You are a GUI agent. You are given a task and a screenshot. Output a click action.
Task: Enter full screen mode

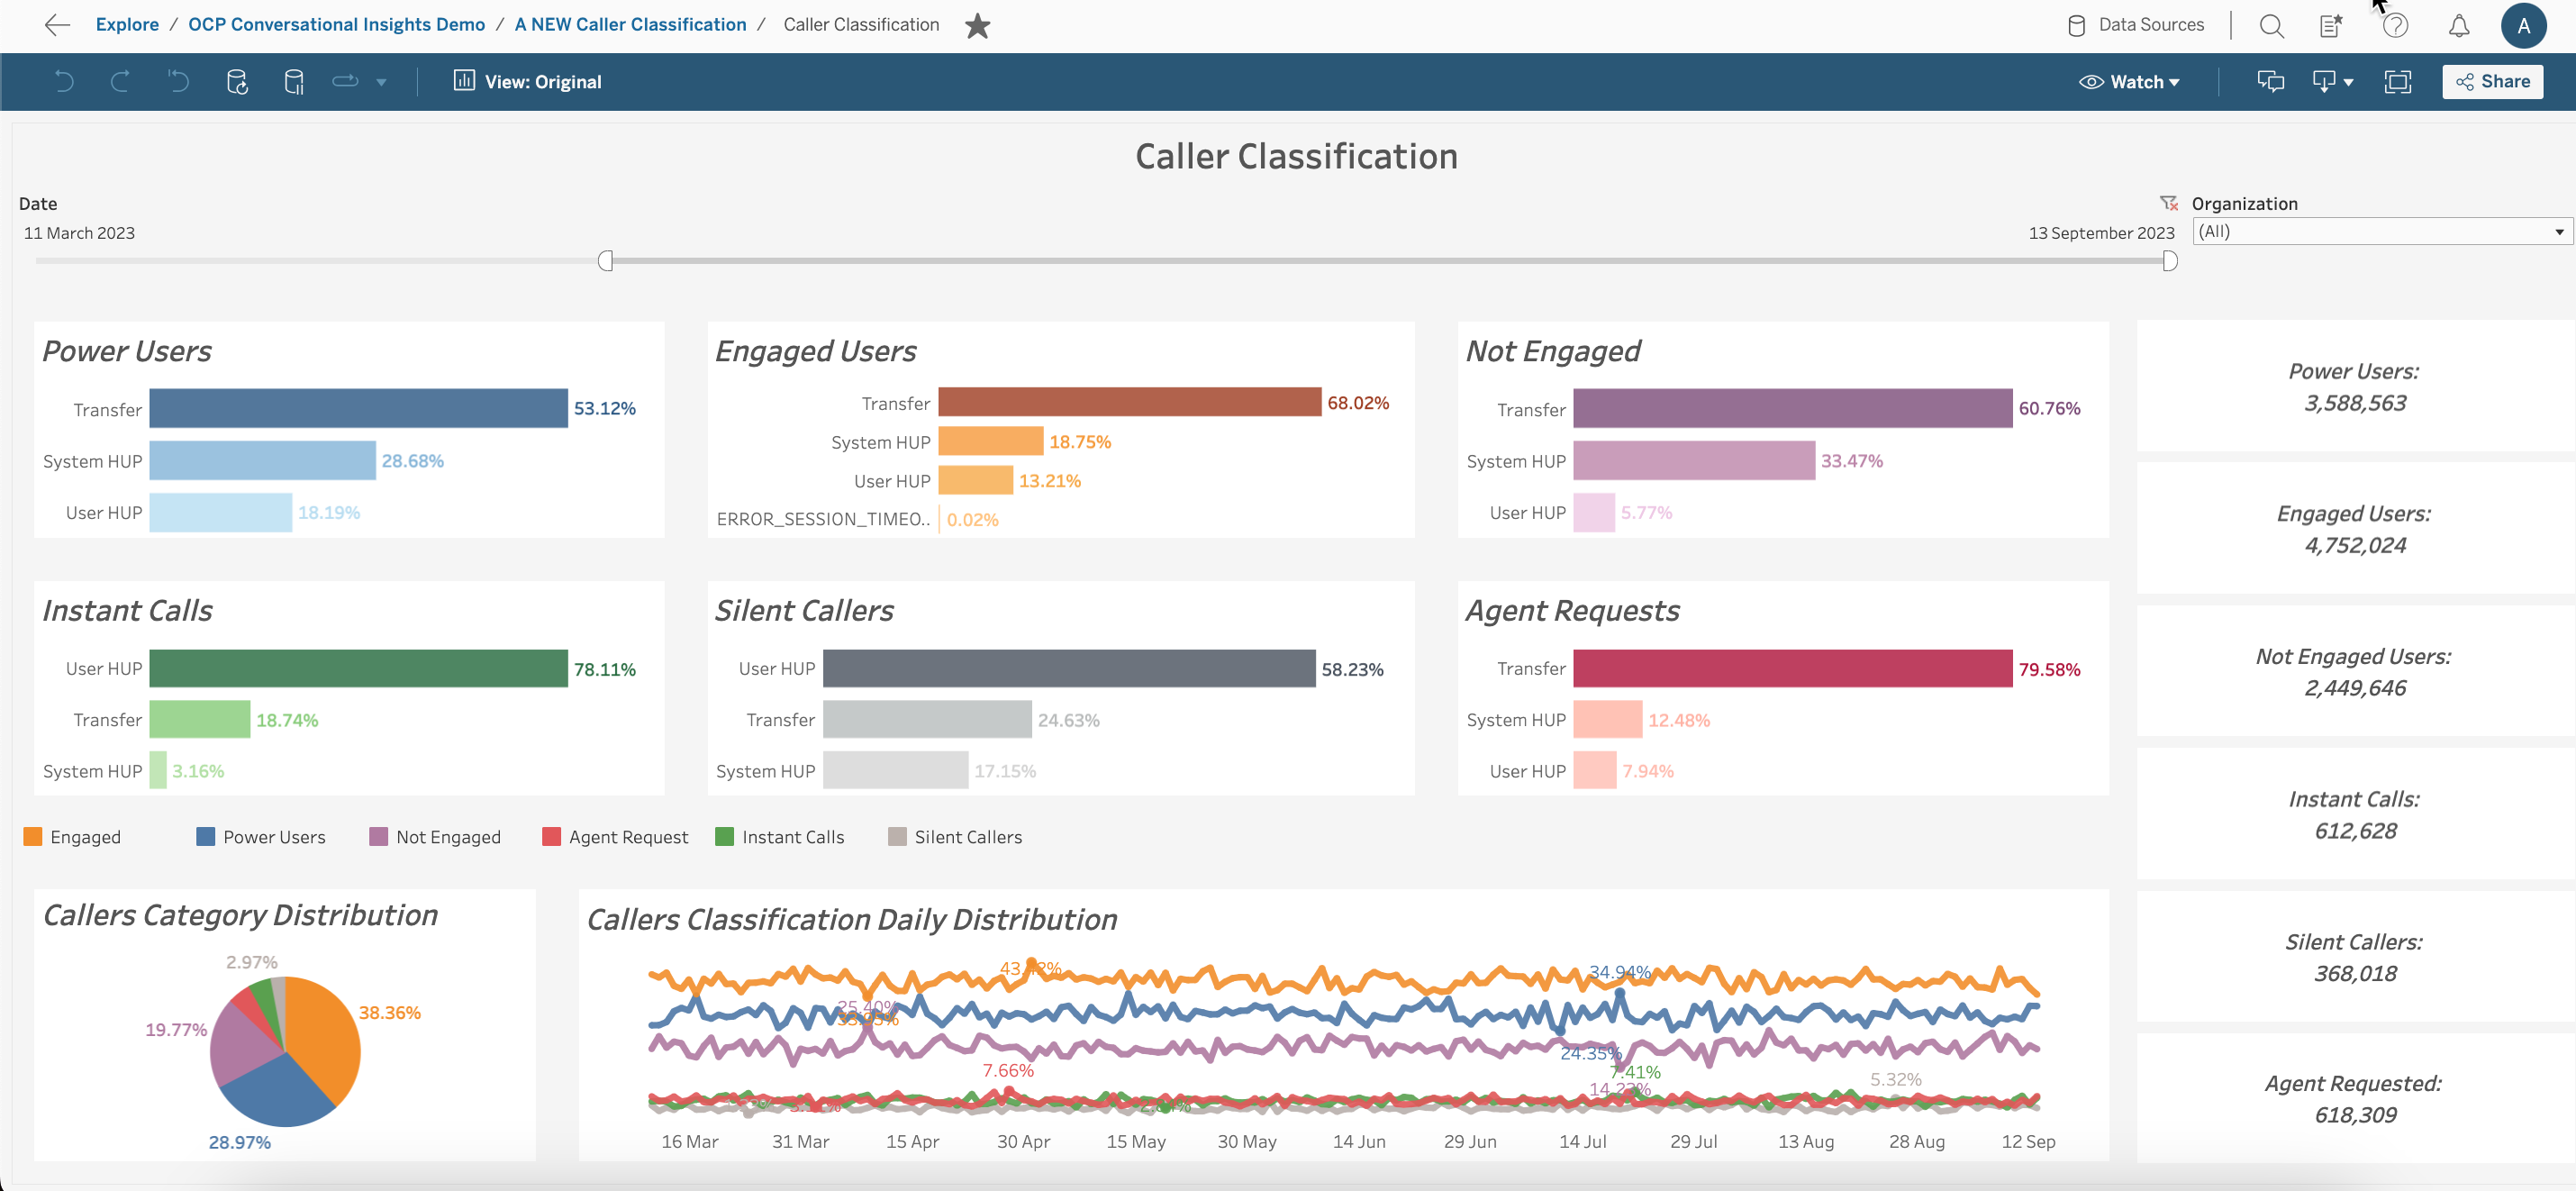(2398, 82)
